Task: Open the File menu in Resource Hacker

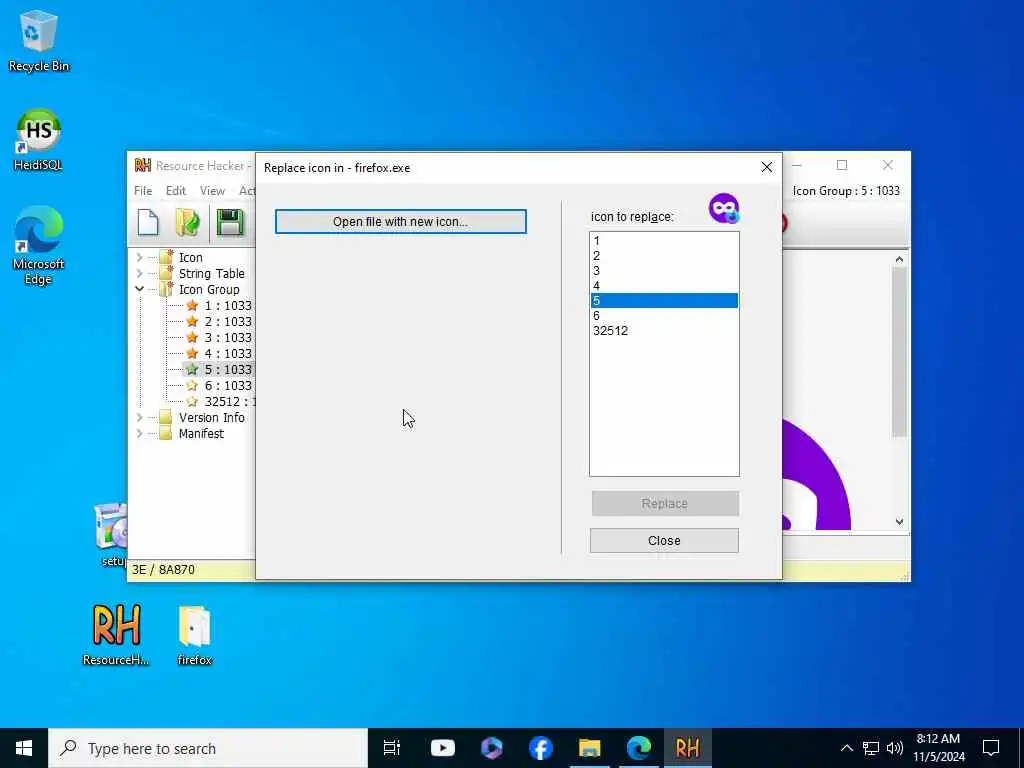Action: [x=143, y=191]
